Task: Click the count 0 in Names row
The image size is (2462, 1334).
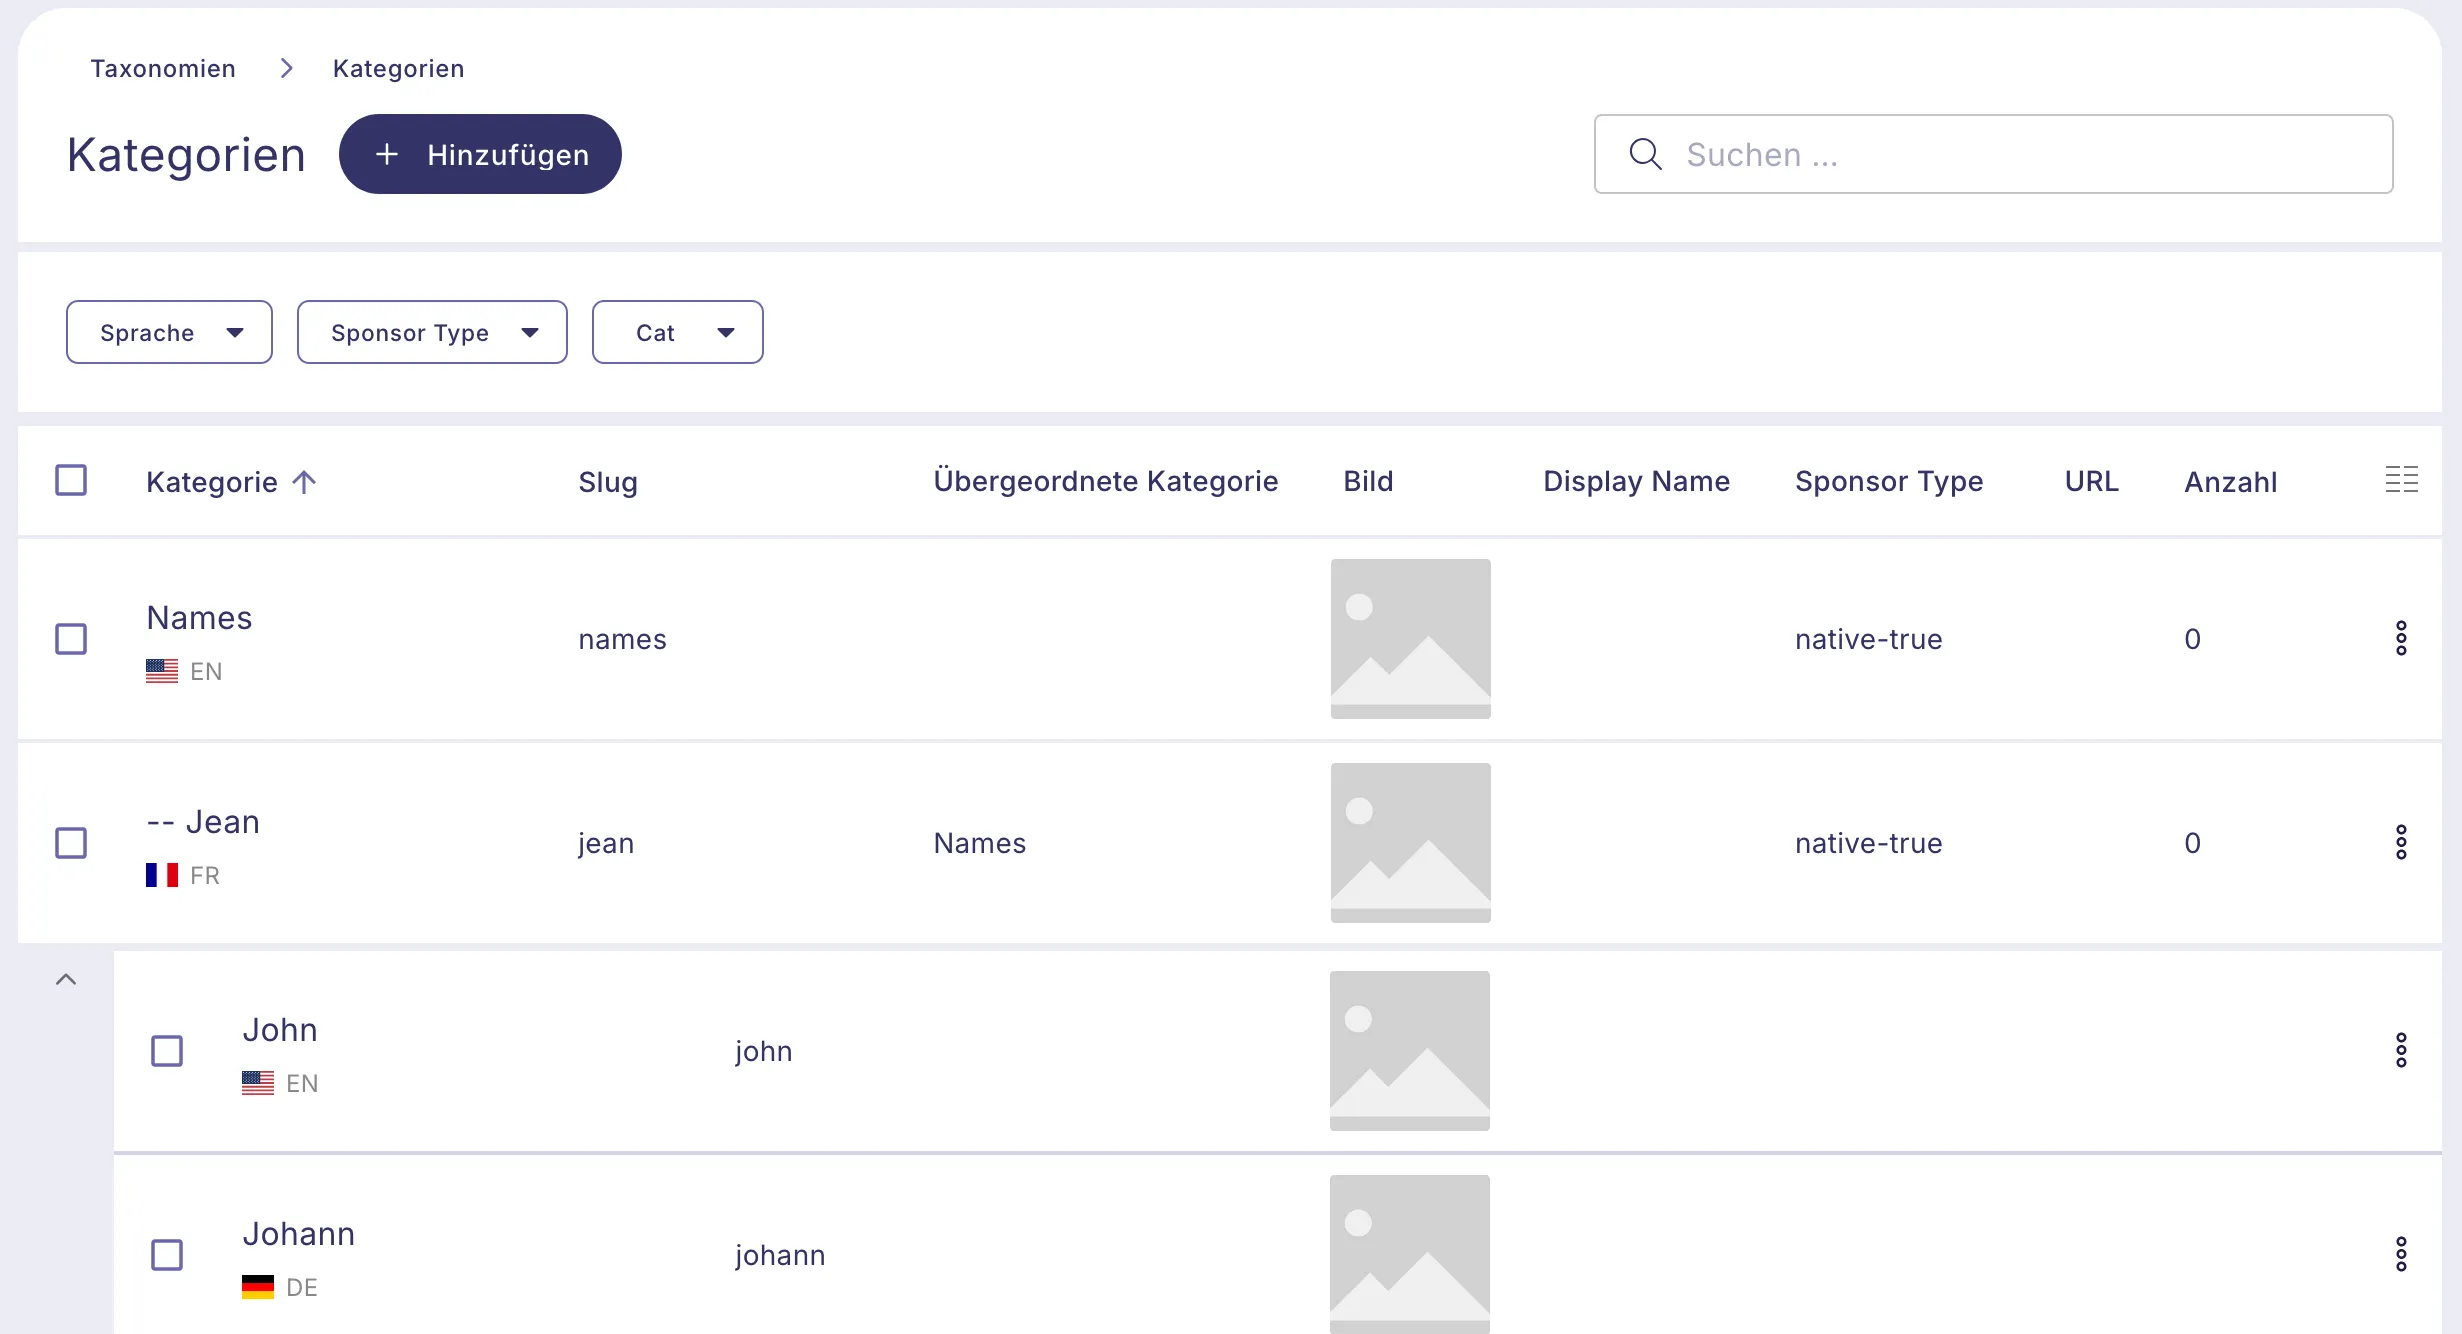Action: tap(2192, 639)
